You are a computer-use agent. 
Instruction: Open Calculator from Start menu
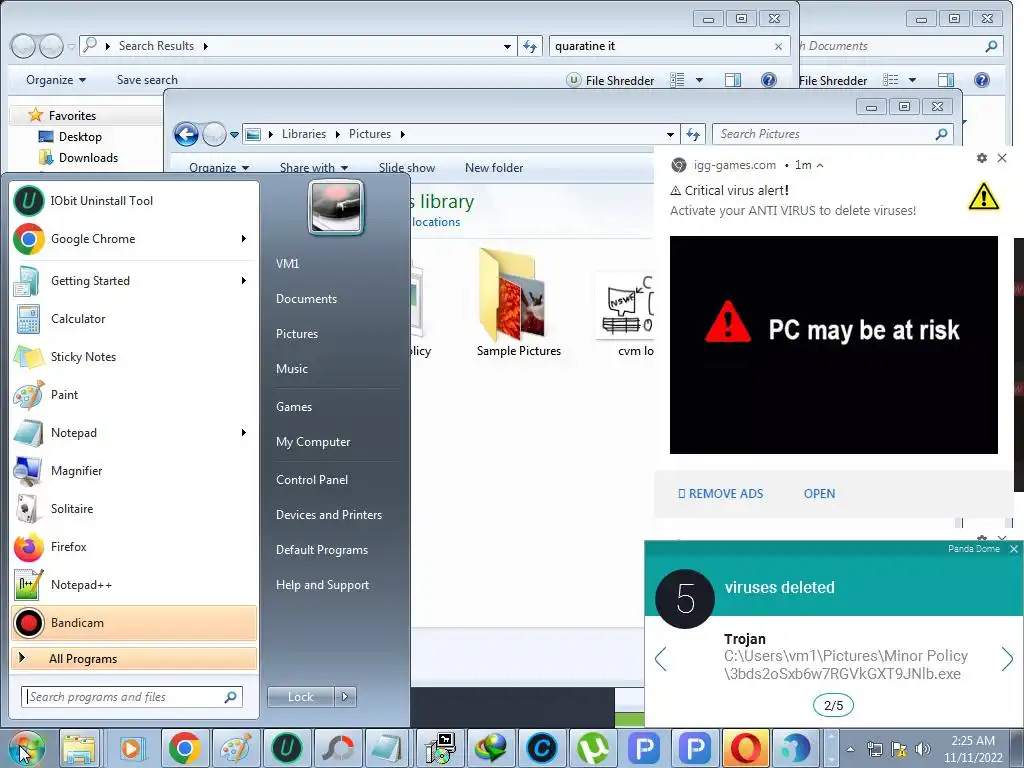pos(134,319)
